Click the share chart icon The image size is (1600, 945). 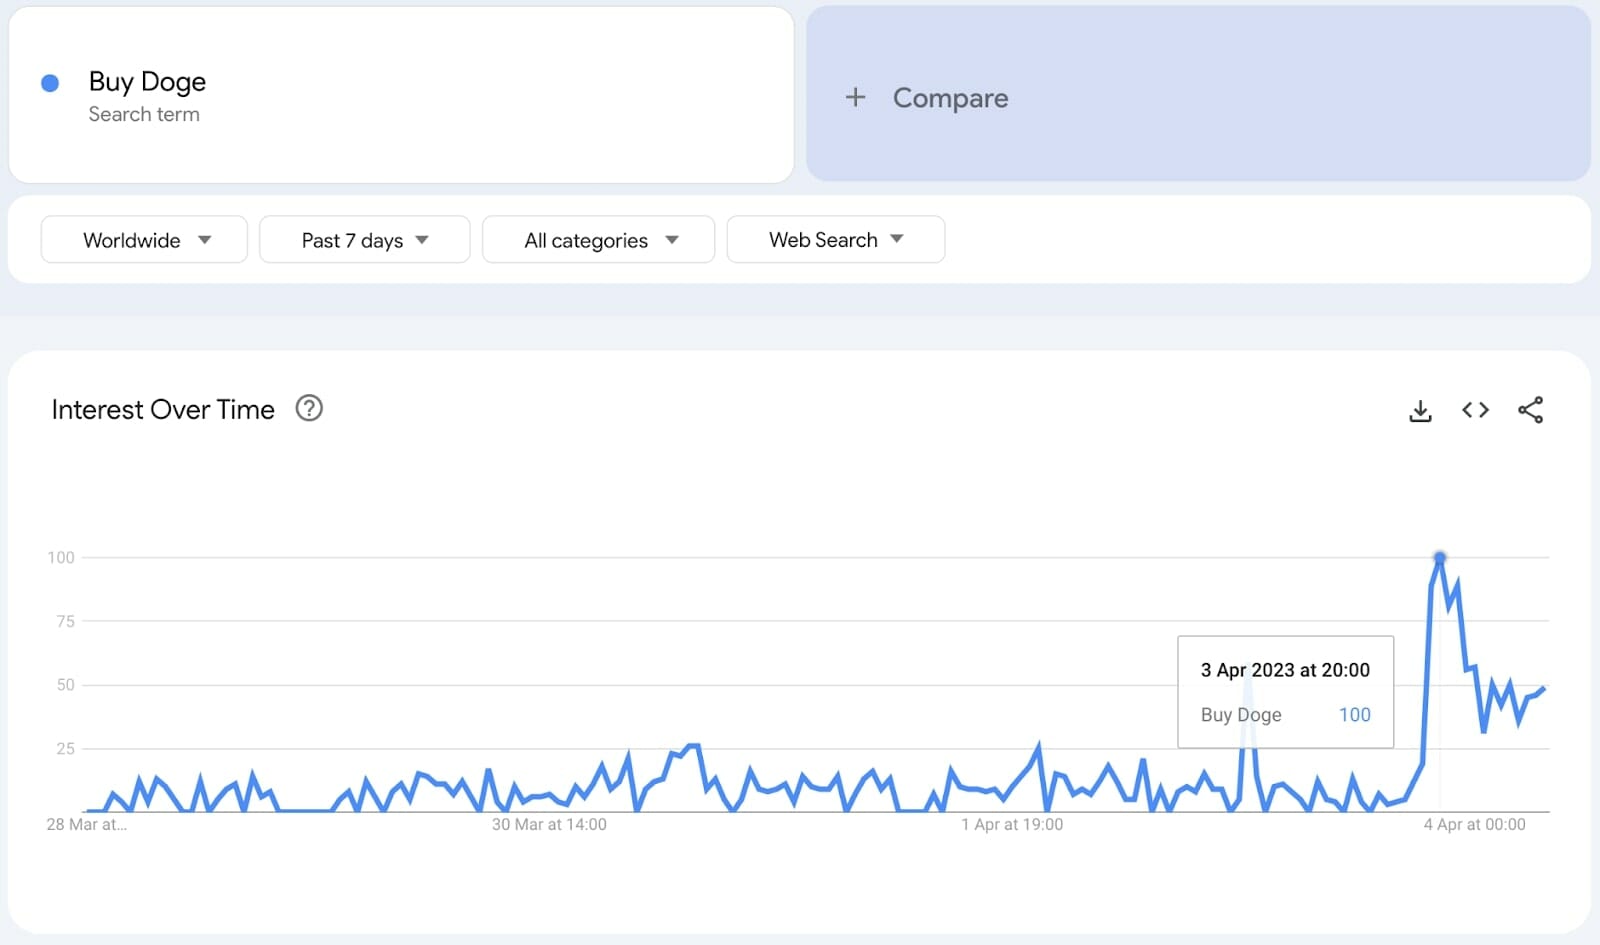tap(1530, 410)
